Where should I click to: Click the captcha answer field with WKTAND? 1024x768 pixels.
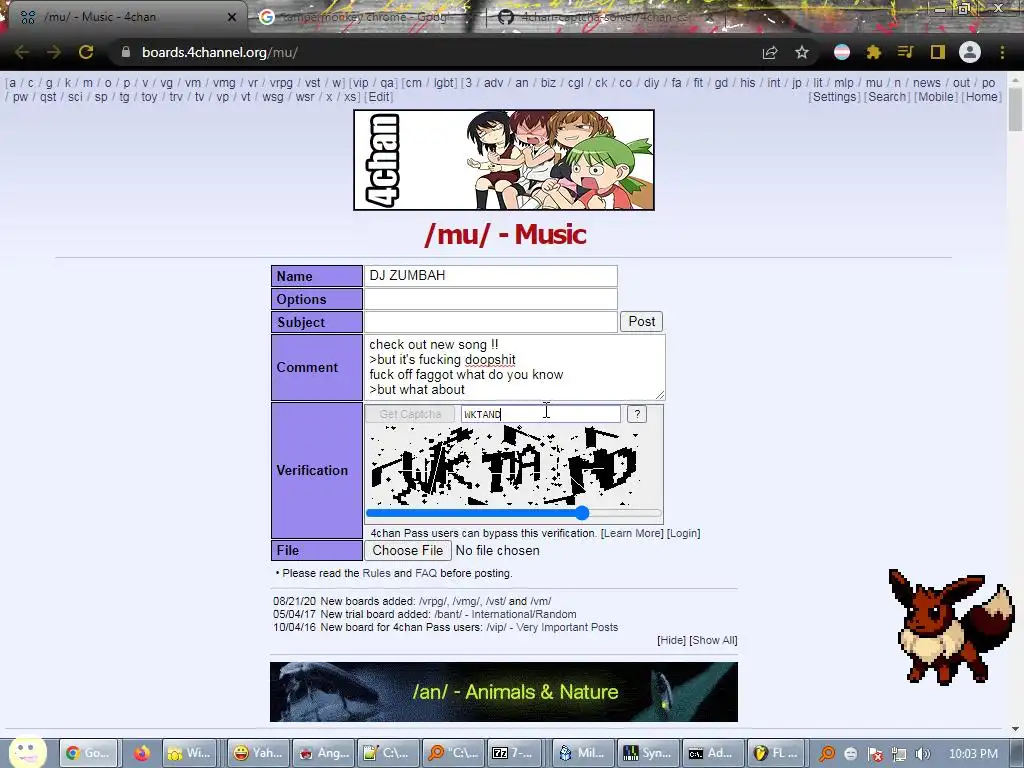coord(541,414)
